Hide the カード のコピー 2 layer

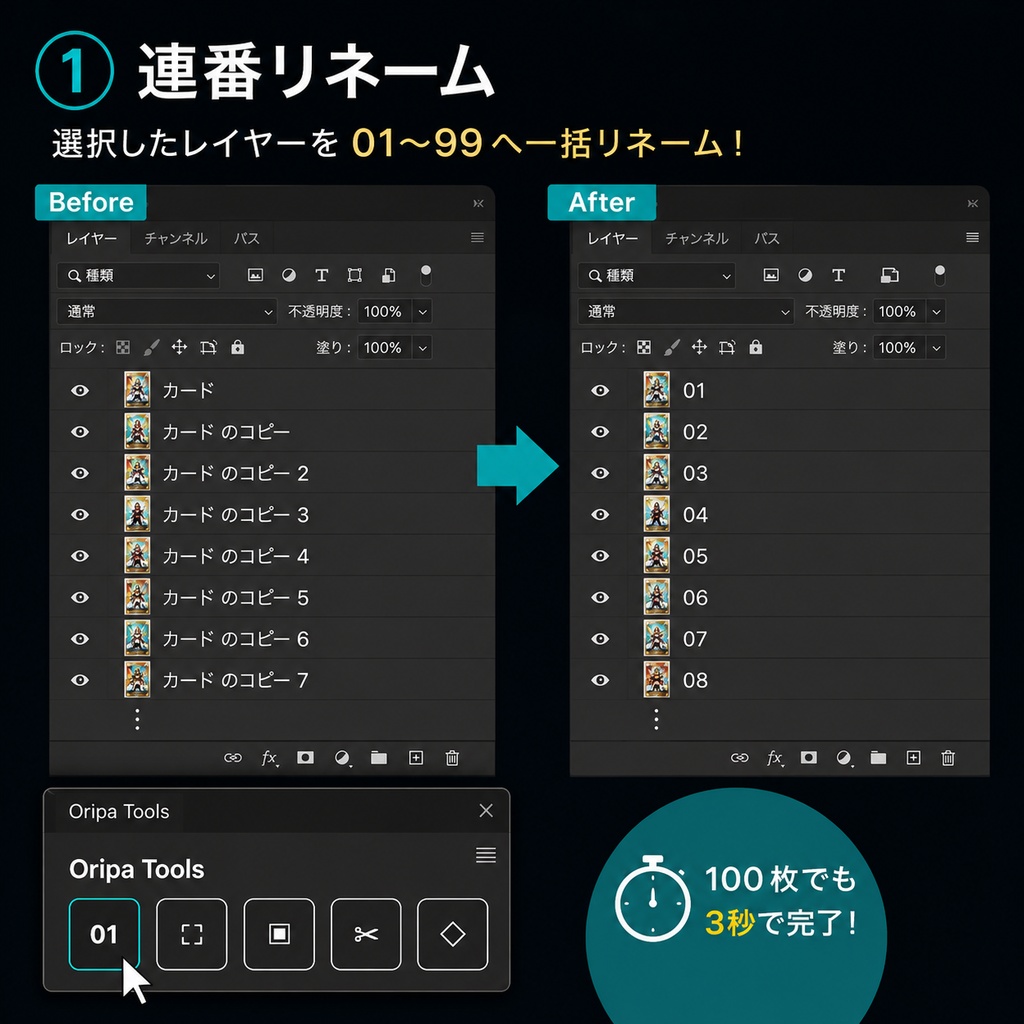80,473
